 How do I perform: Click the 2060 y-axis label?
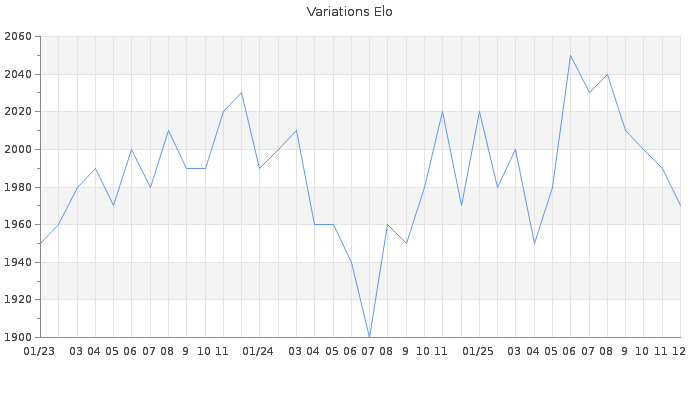click(18, 37)
